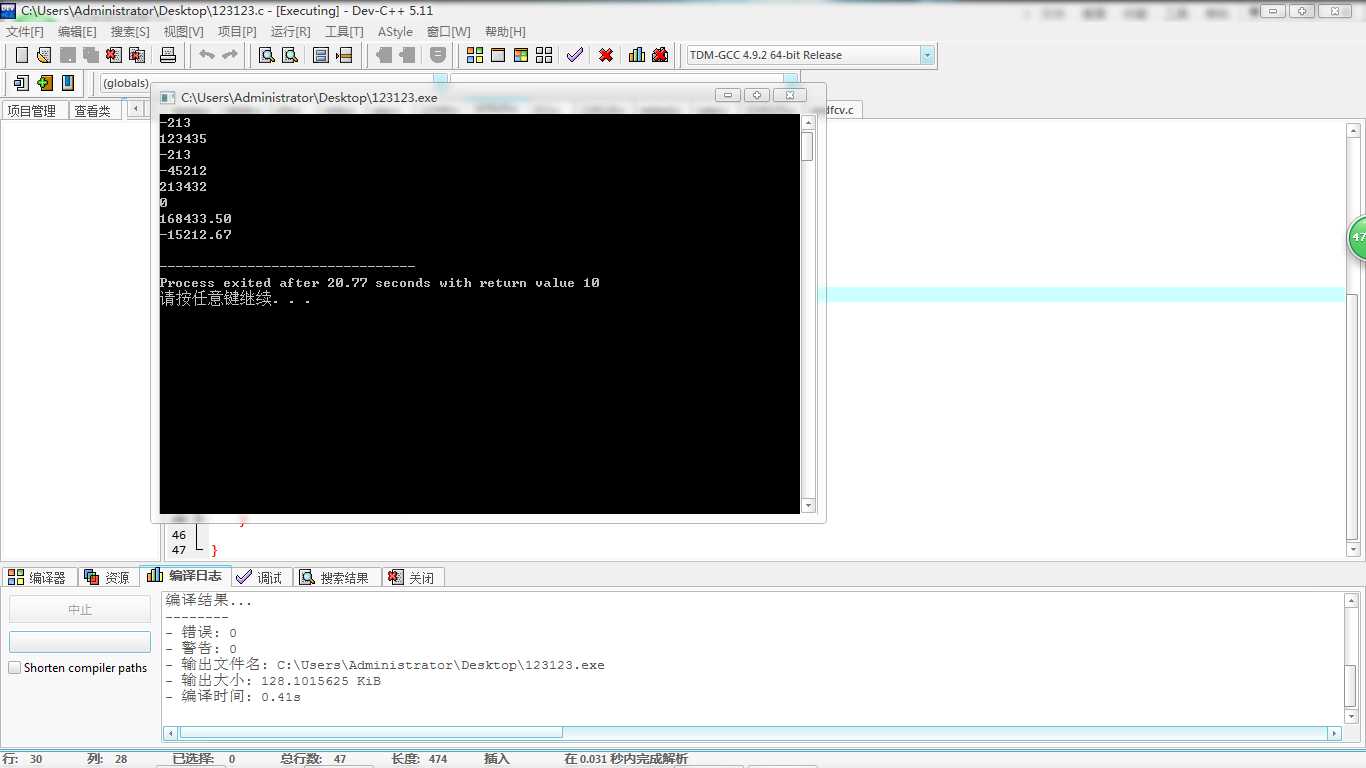1366x768 pixels.
Task: Open the 文件[F] menu
Action: (25, 32)
